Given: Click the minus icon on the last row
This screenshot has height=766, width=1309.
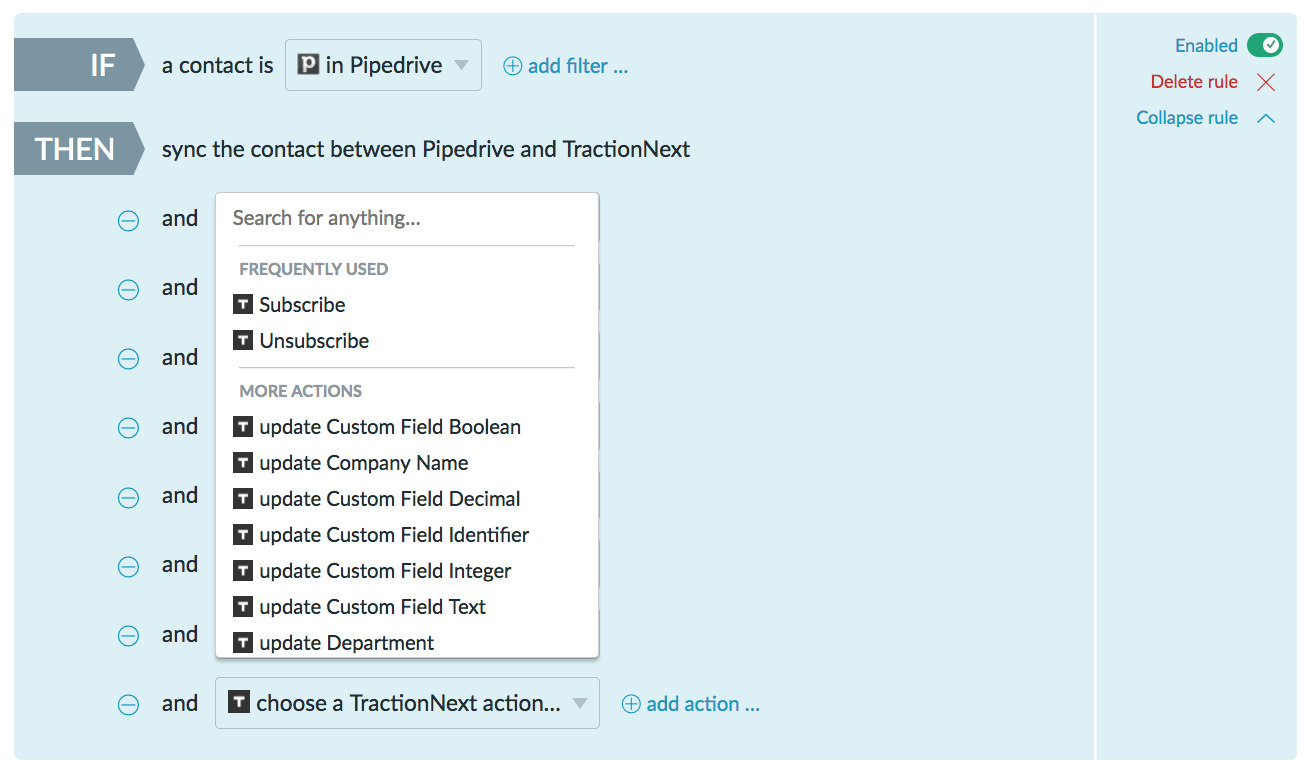Looking at the screenshot, I should 129,705.
